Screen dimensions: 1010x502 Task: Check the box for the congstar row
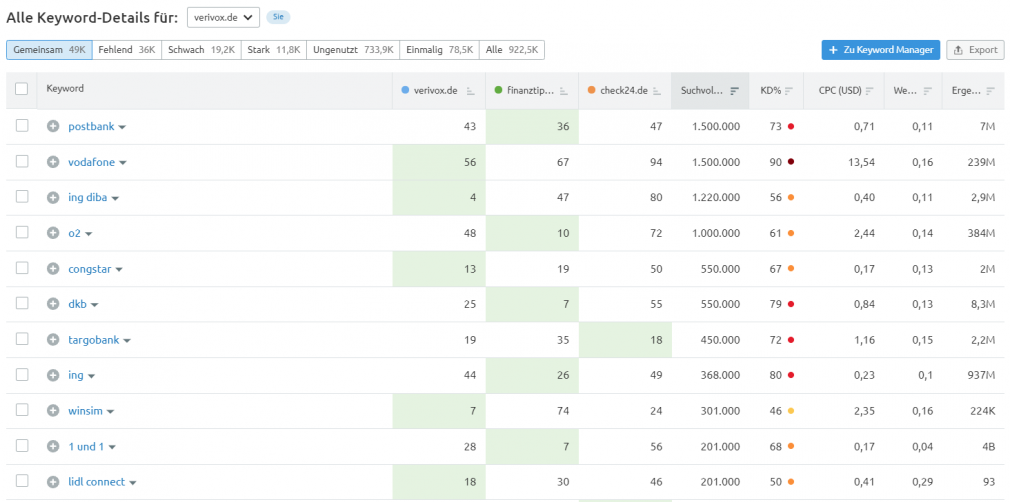click(x=22, y=267)
